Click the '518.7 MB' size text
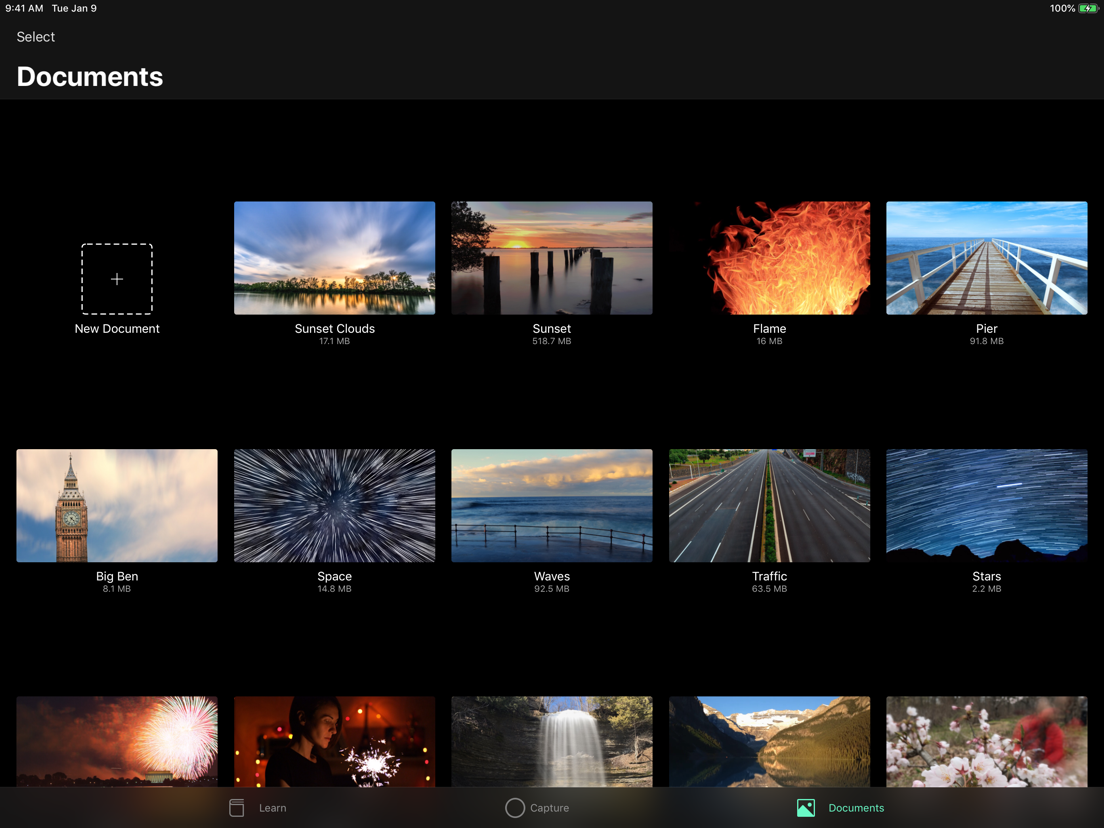 coord(551,341)
